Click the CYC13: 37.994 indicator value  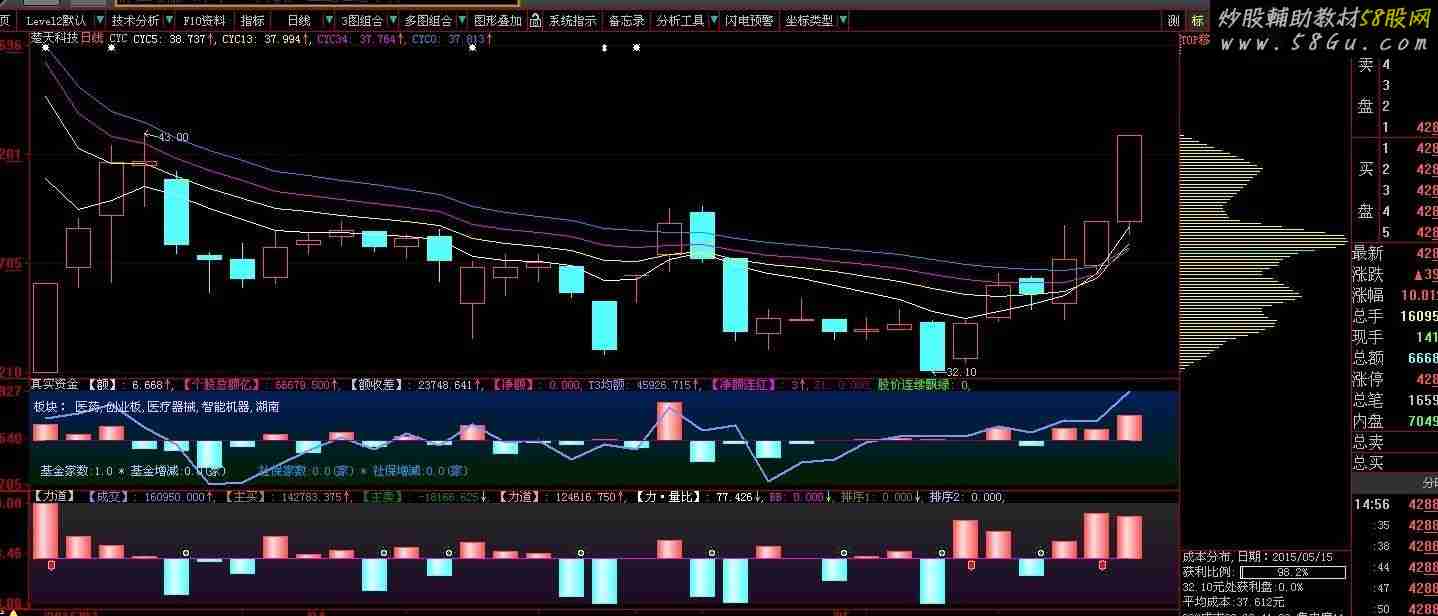[x=266, y=39]
